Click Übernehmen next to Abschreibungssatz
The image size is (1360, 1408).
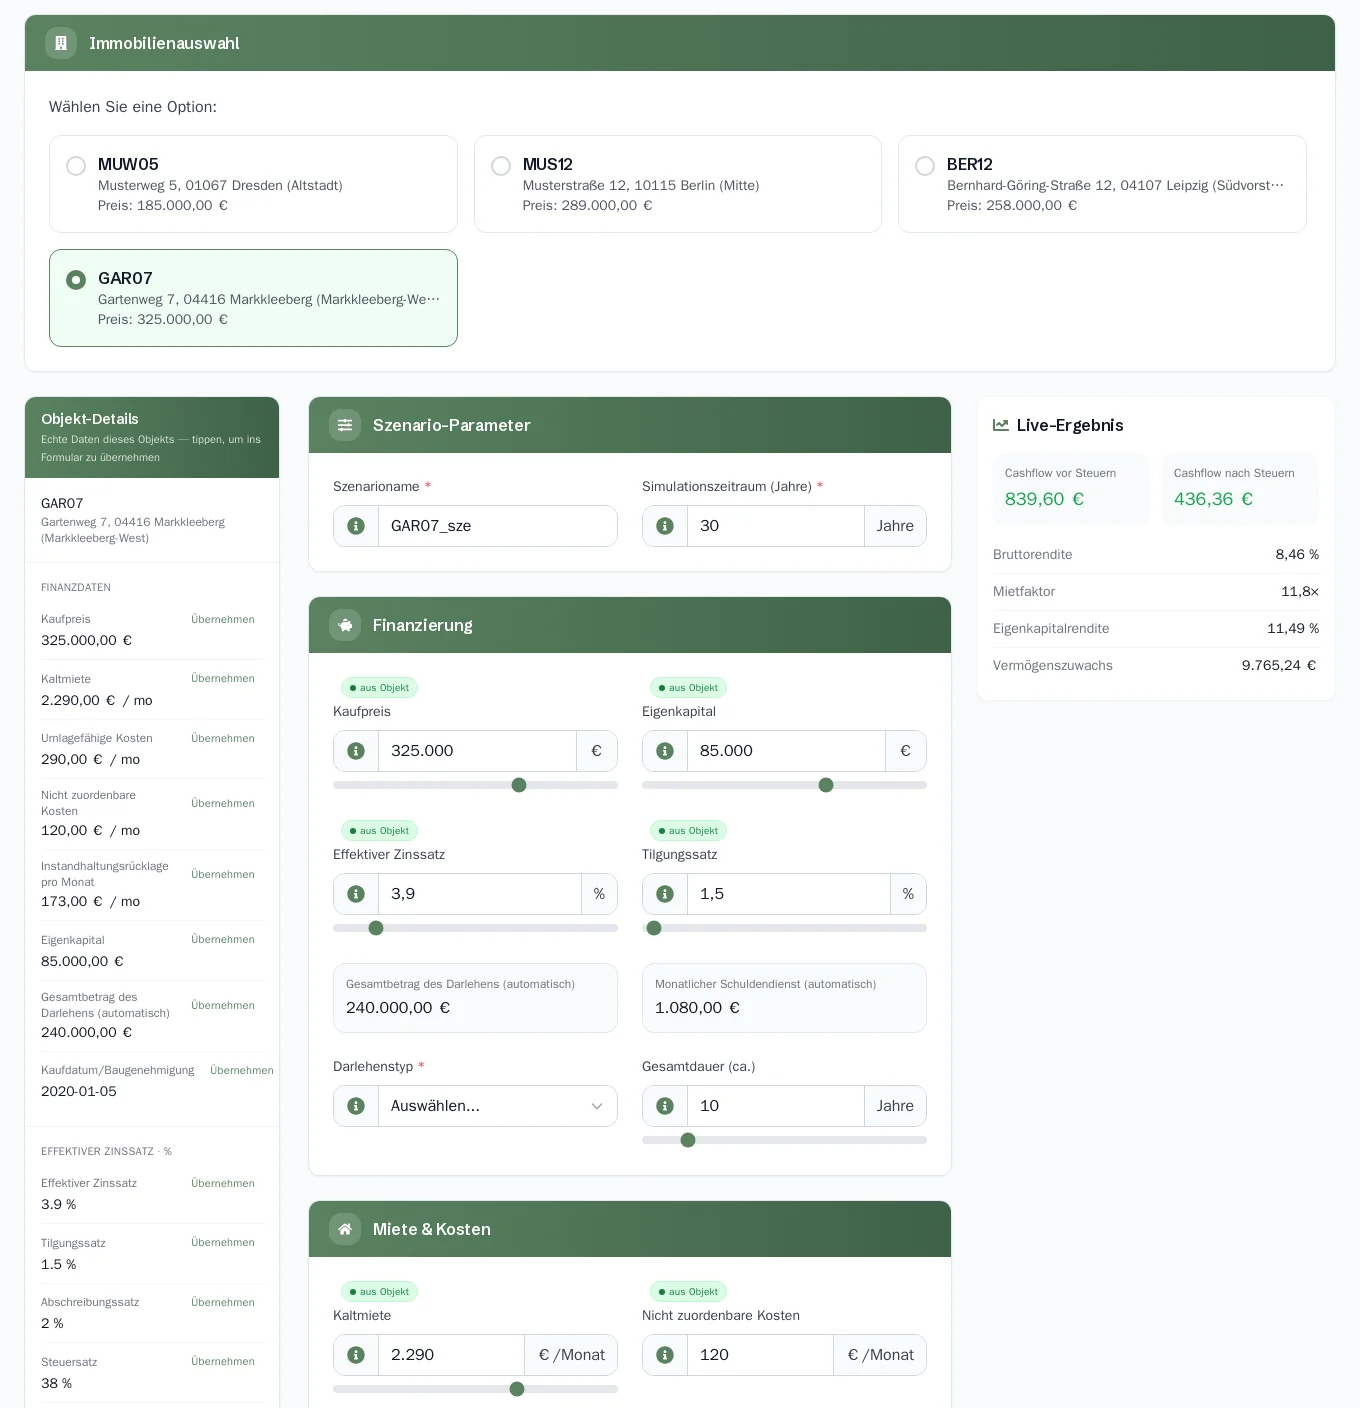tap(223, 1302)
